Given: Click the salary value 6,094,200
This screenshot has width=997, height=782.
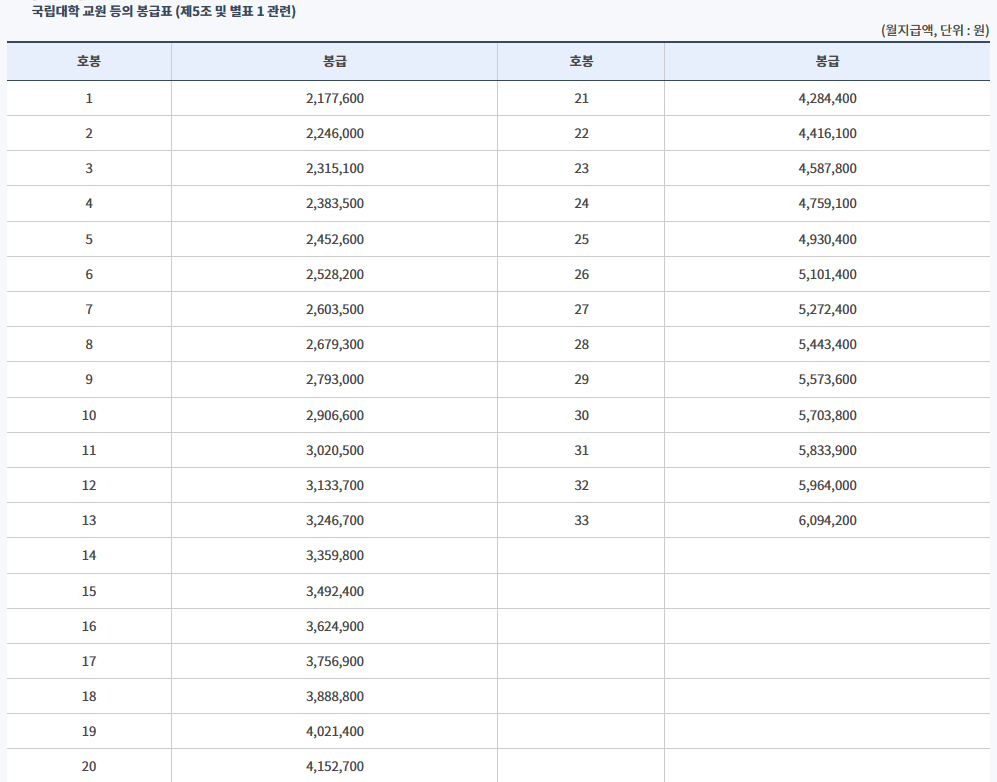Looking at the screenshot, I should tap(827, 520).
